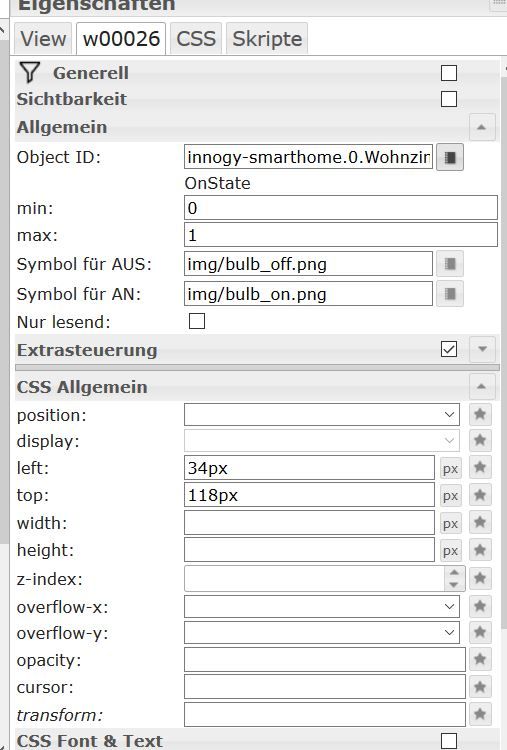
Task: Toggle the px unit button for top
Action: 451,496
